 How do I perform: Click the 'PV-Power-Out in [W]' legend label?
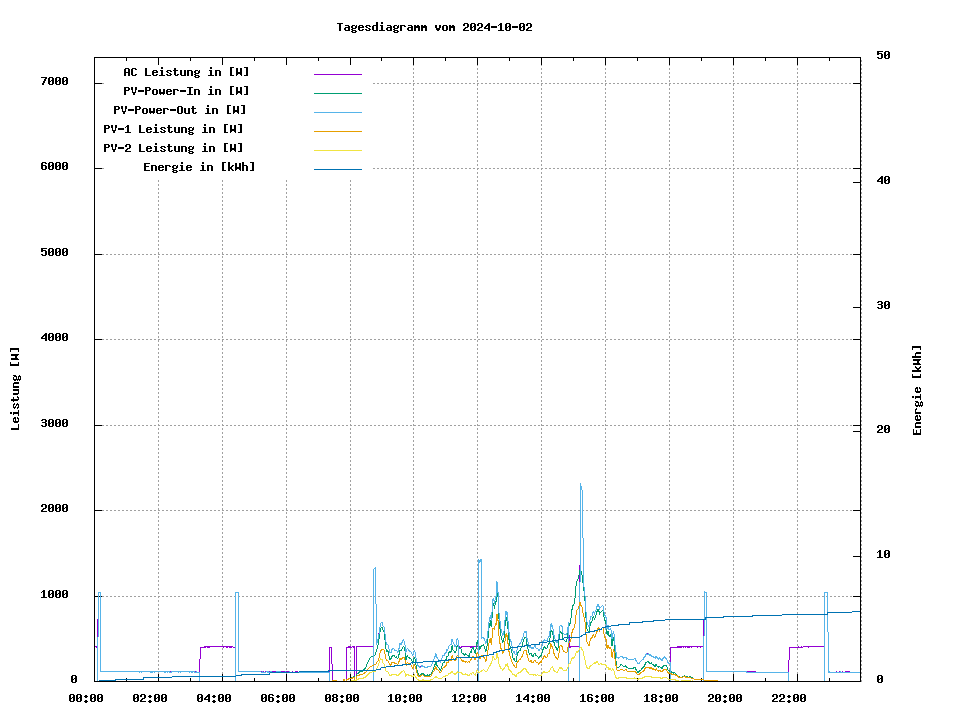(x=179, y=110)
